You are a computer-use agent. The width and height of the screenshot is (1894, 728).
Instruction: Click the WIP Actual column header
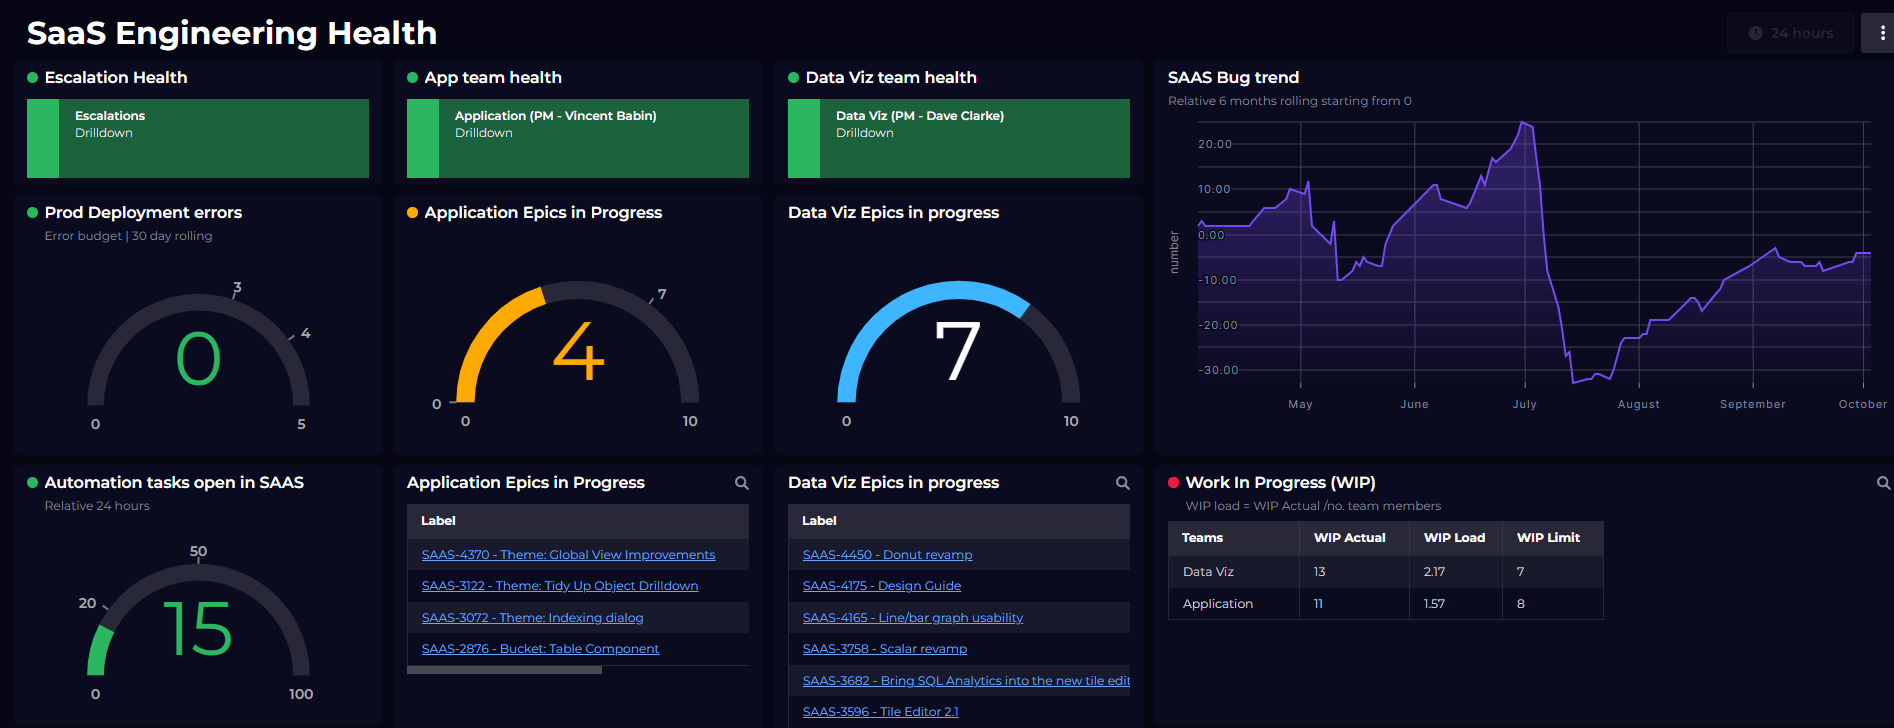1349,538
